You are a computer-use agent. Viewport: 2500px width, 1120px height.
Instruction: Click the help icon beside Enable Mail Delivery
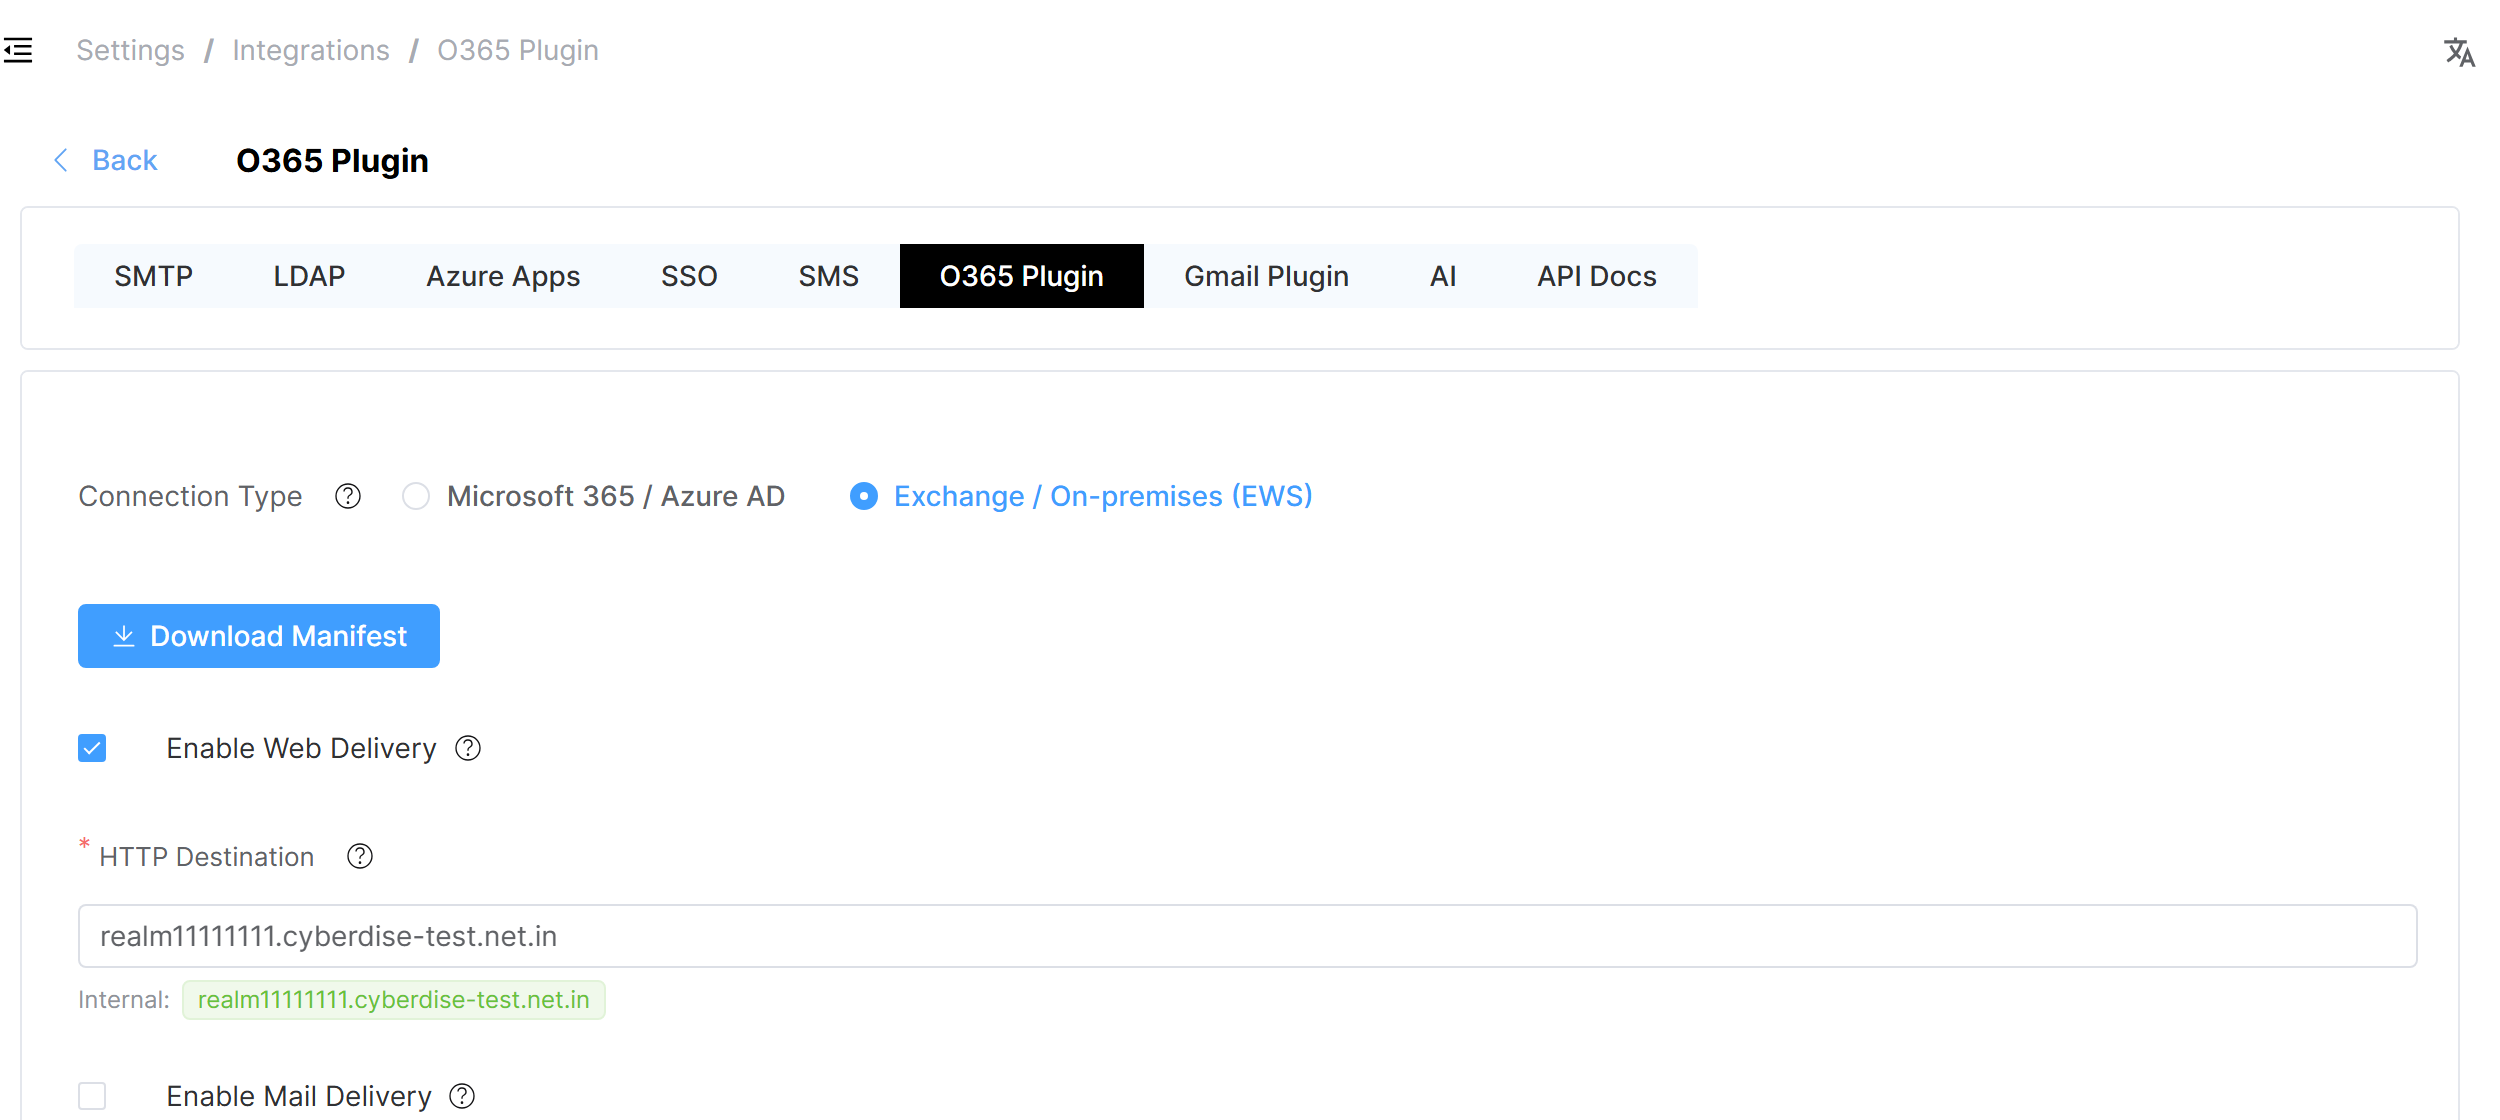coord(462,1096)
